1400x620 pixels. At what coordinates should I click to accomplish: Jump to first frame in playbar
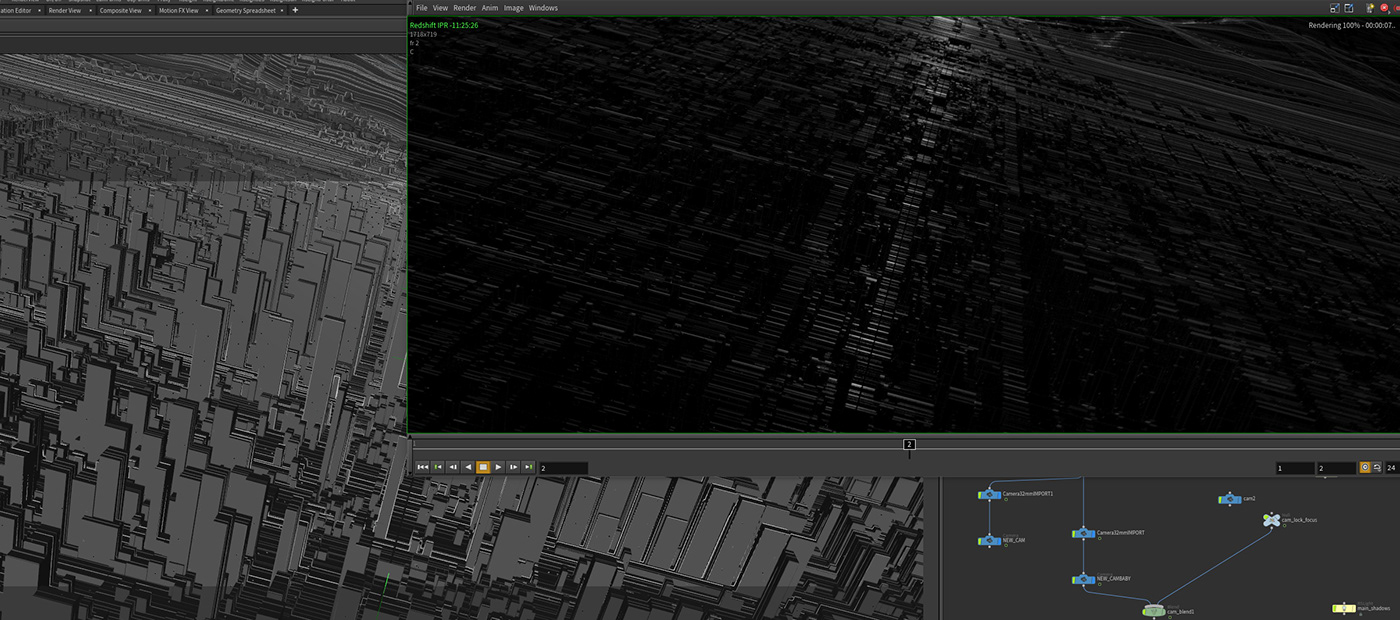[423, 467]
